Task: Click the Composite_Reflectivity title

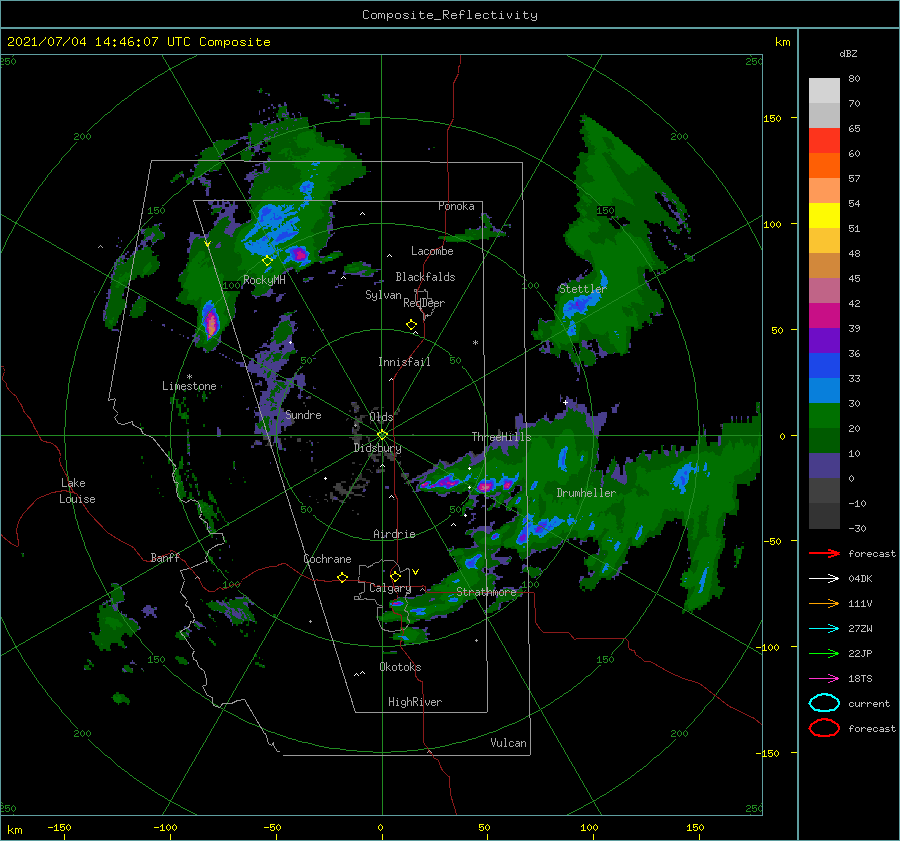Action: [x=450, y=15]
